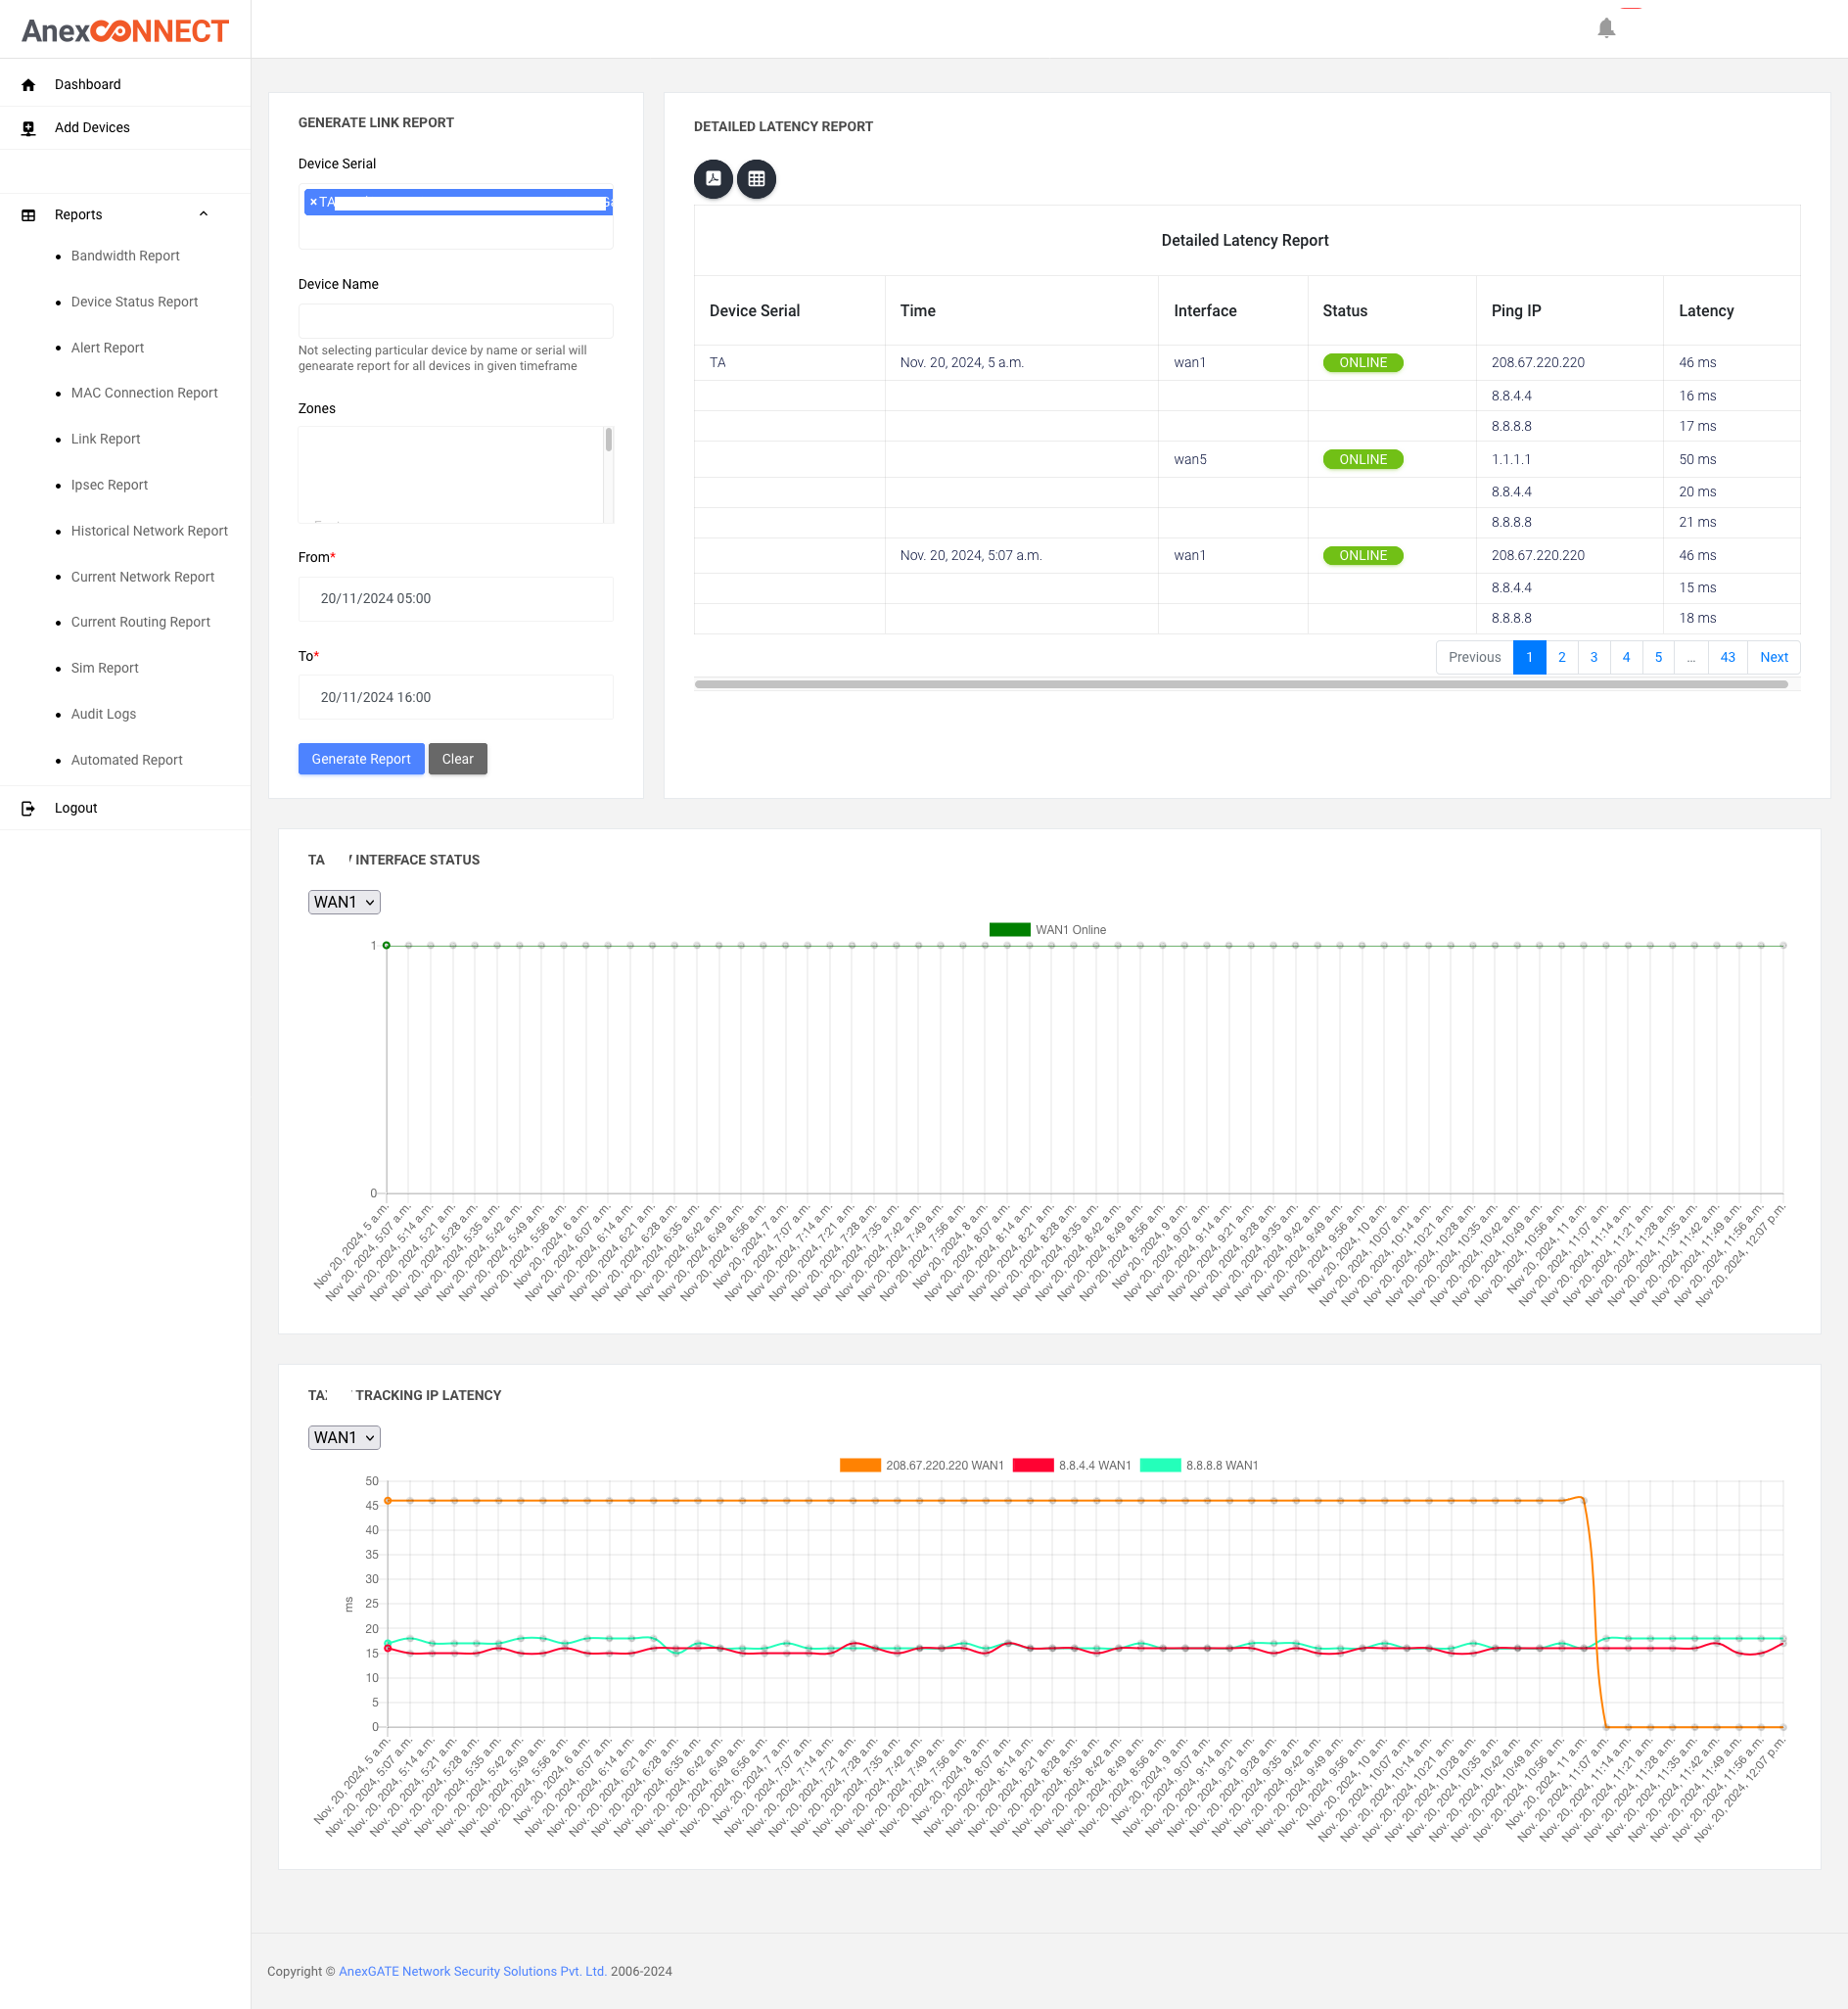Collapse the Reports menu chevron
Image resolution: width=1848 pixels, height=2009 pixels.
tap(204, 214)
